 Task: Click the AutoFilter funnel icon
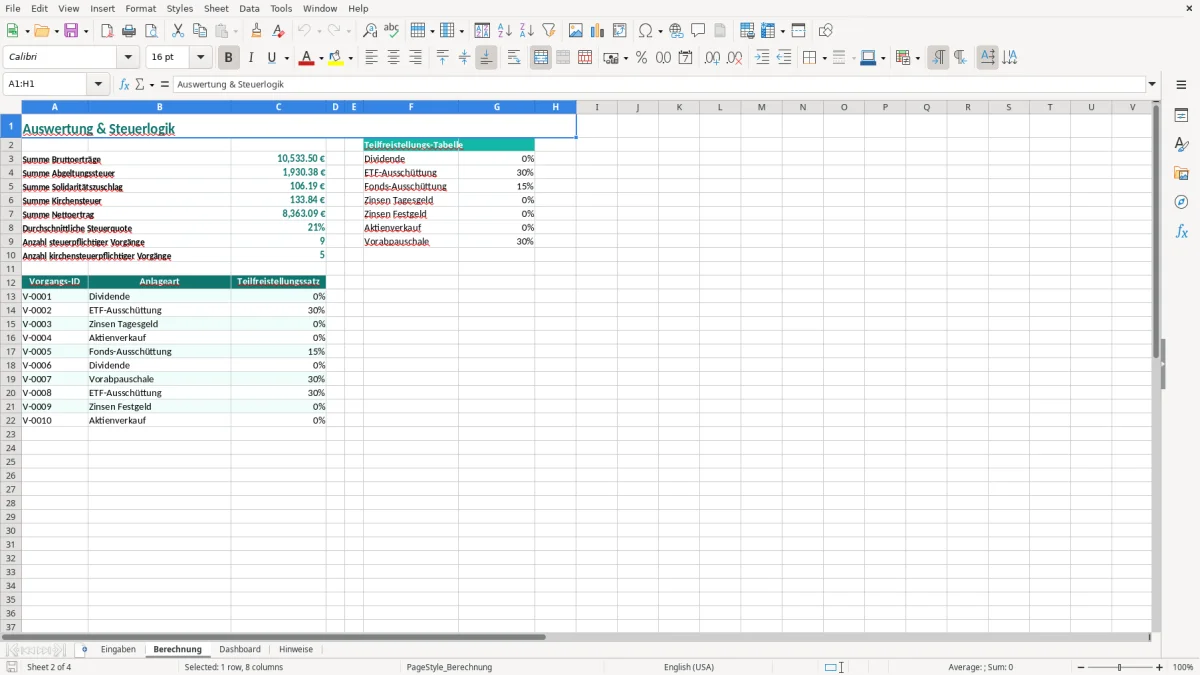coord(549,31)
